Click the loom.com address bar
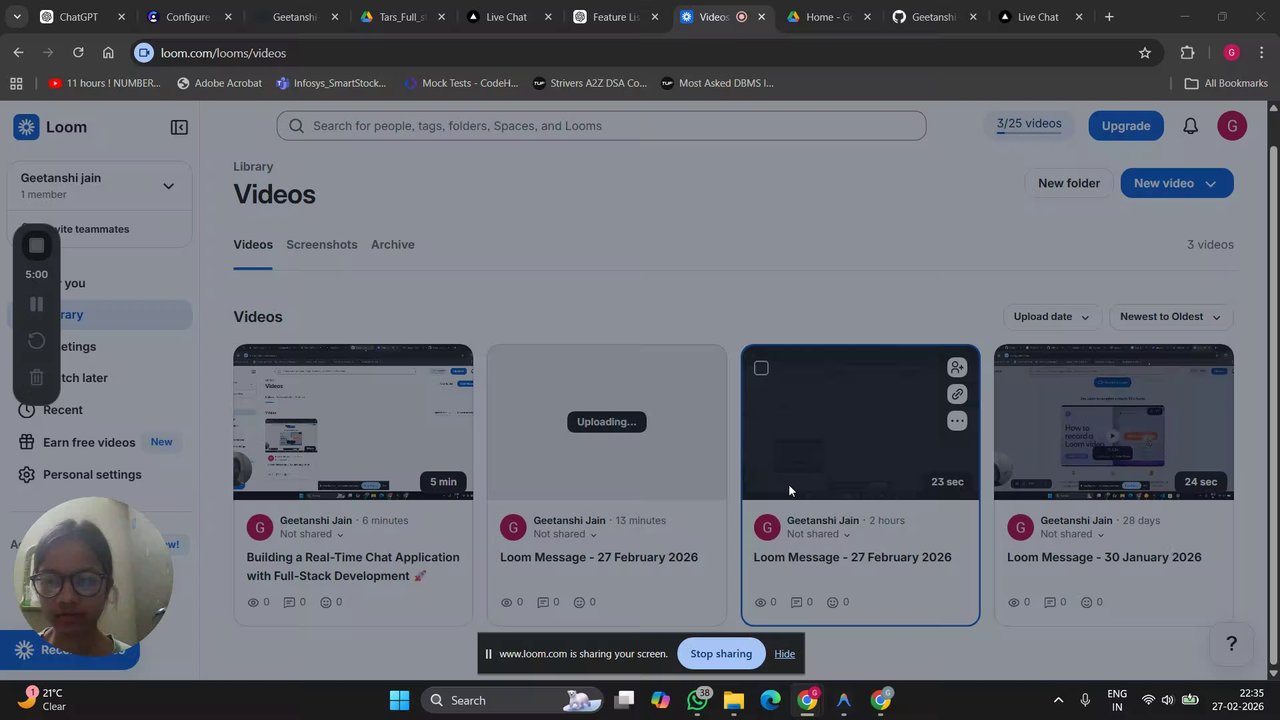The width and height of the screenshot is (1280, 720). (x=640, y=53)
